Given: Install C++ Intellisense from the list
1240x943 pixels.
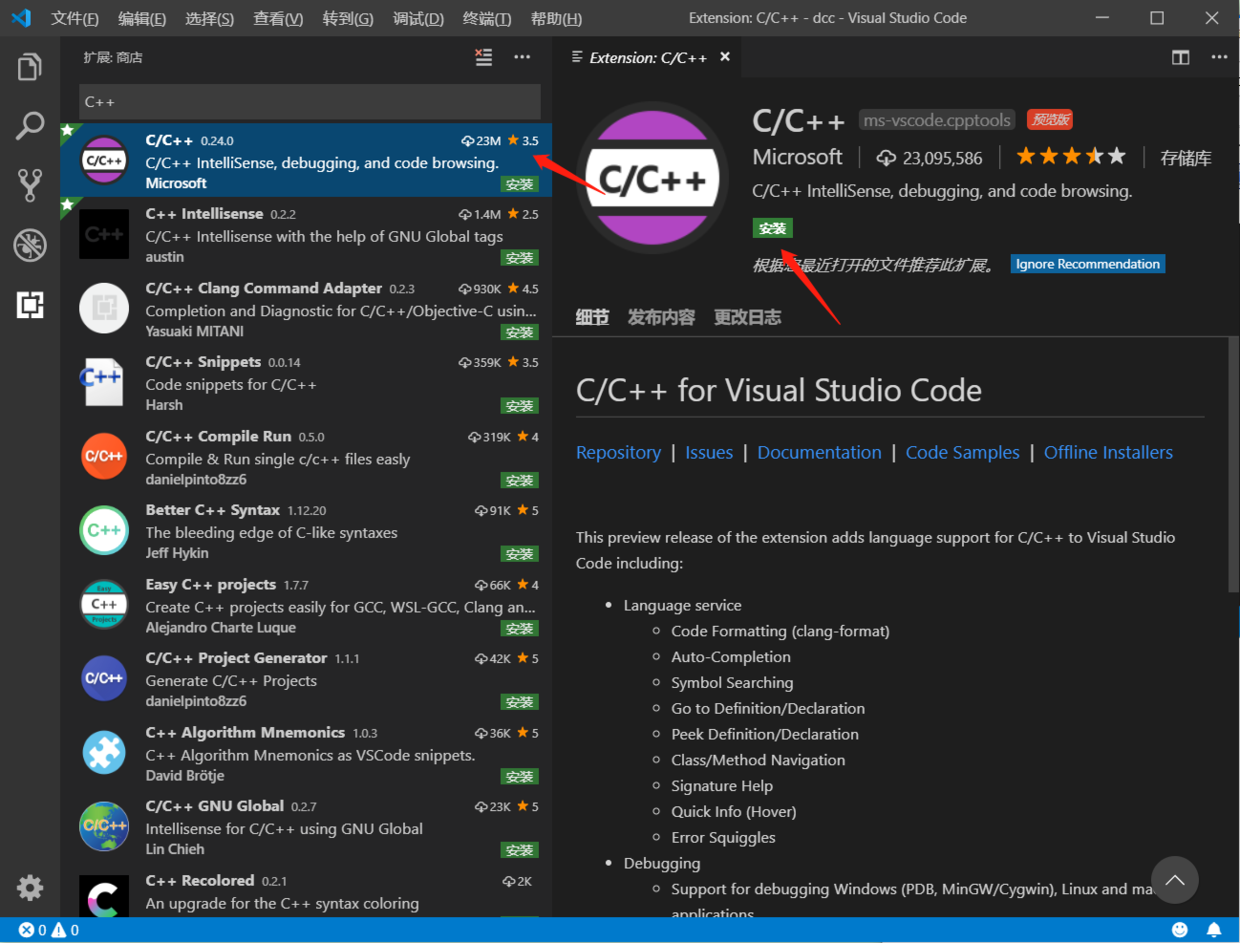Looking at the screenshot, I should (519, 258).
